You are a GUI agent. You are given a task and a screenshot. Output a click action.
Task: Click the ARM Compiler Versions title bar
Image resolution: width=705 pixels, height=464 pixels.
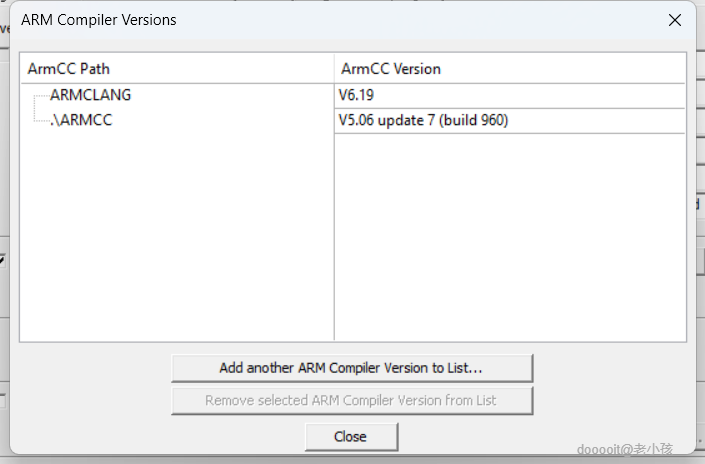pos(300,20)
